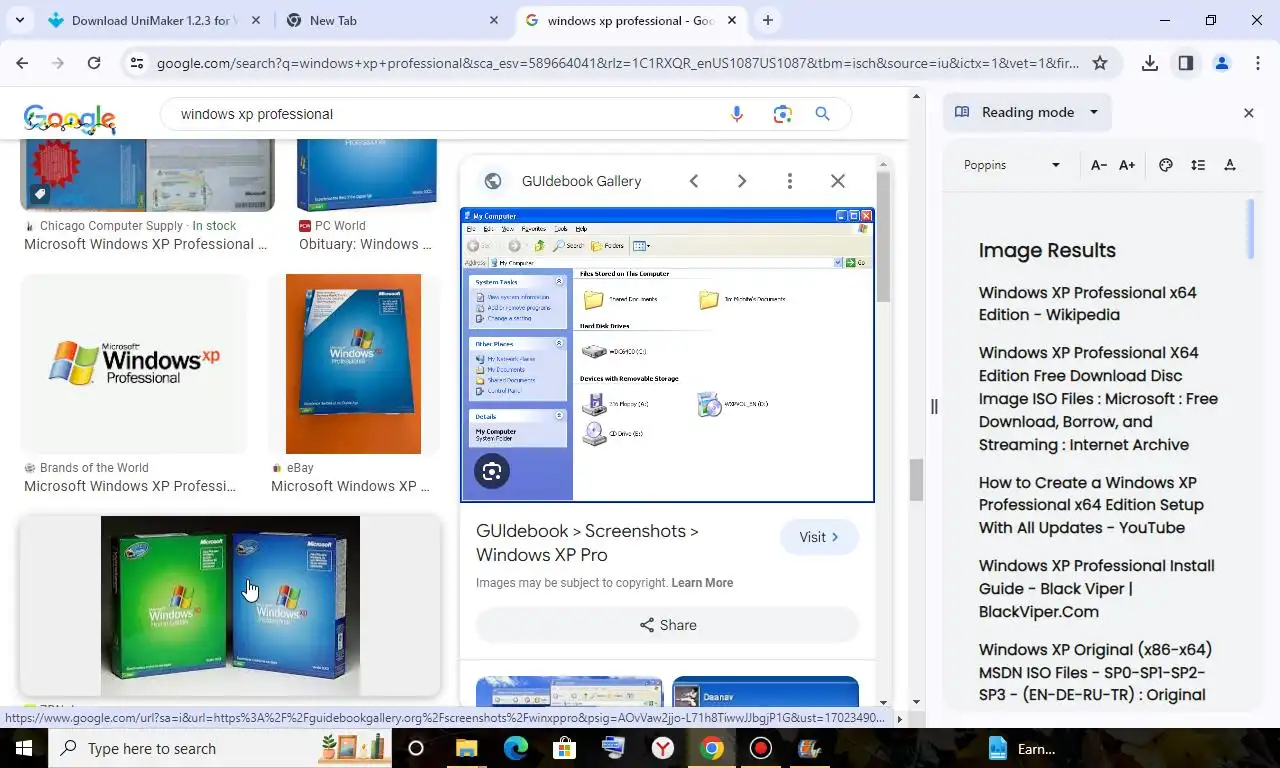Open the Earn... taskbar window
Viewport: 1280px width, 768px height.
(1022, 748)
